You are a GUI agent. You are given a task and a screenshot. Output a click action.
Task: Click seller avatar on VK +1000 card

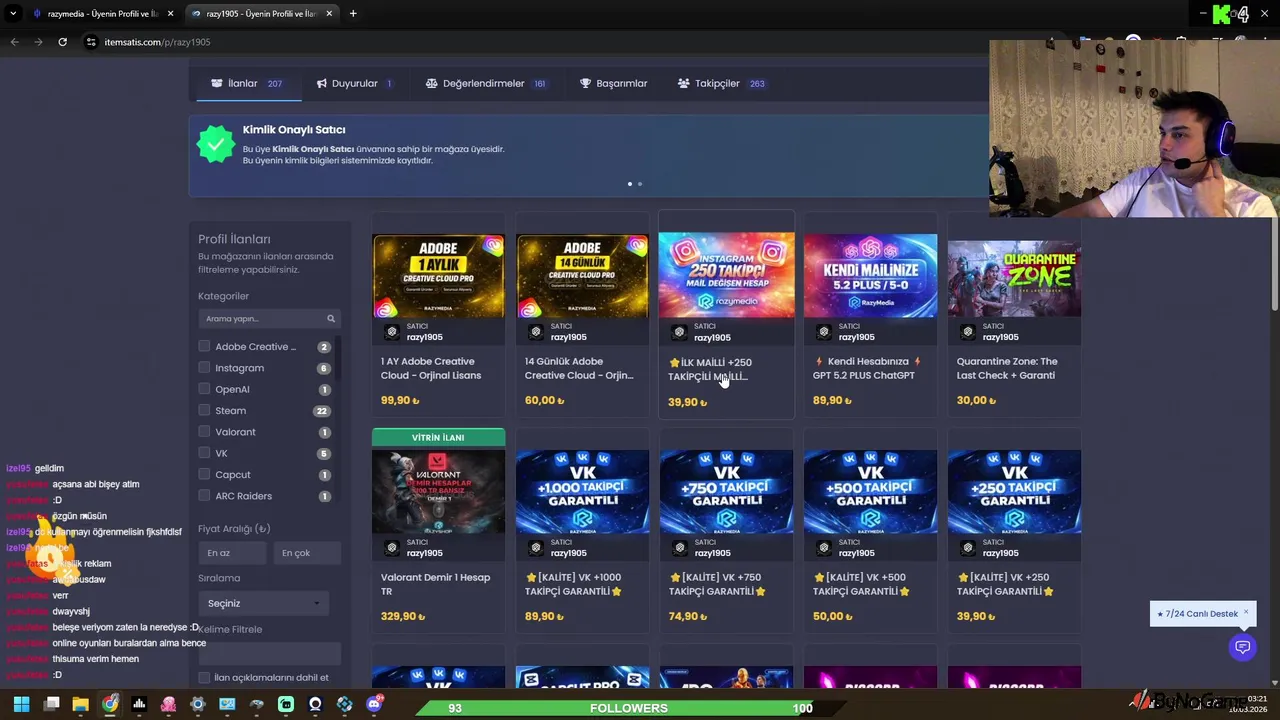[536, 548]
